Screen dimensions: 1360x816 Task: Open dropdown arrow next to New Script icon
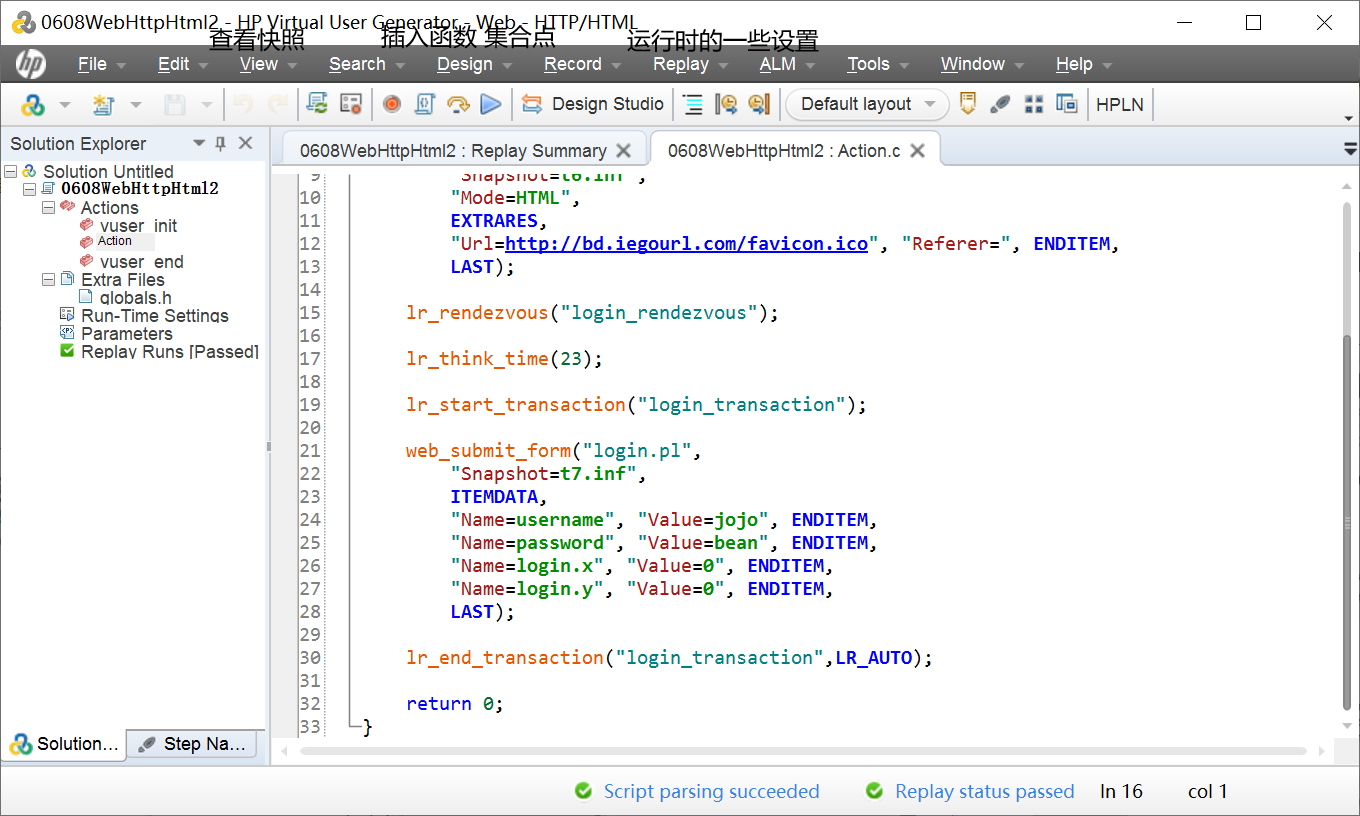point(135,104)
